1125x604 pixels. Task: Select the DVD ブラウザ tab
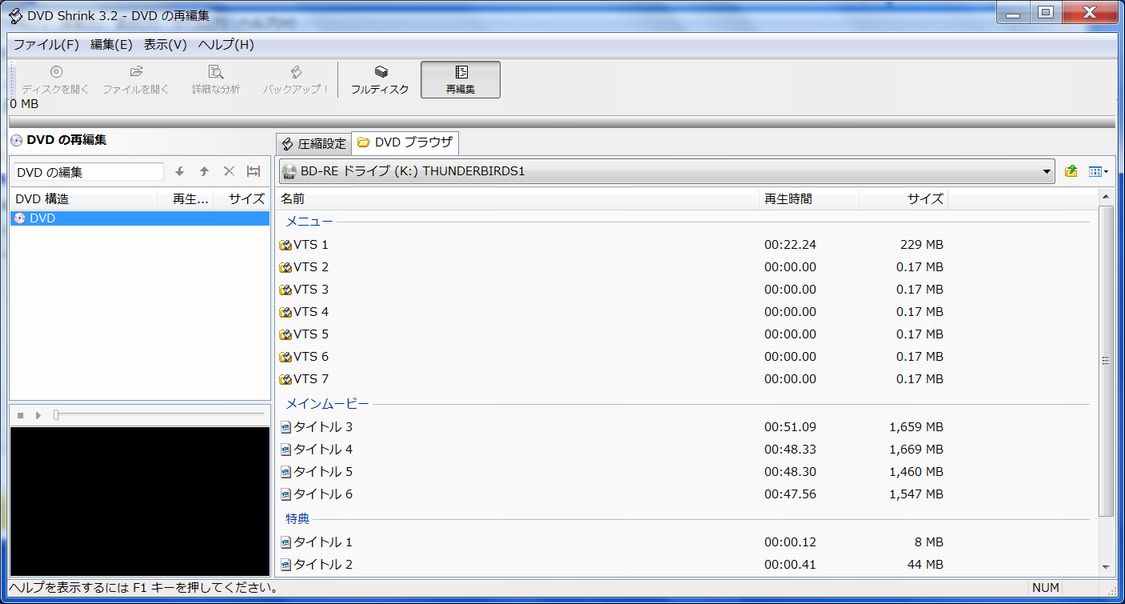click(x=405, y=143)
